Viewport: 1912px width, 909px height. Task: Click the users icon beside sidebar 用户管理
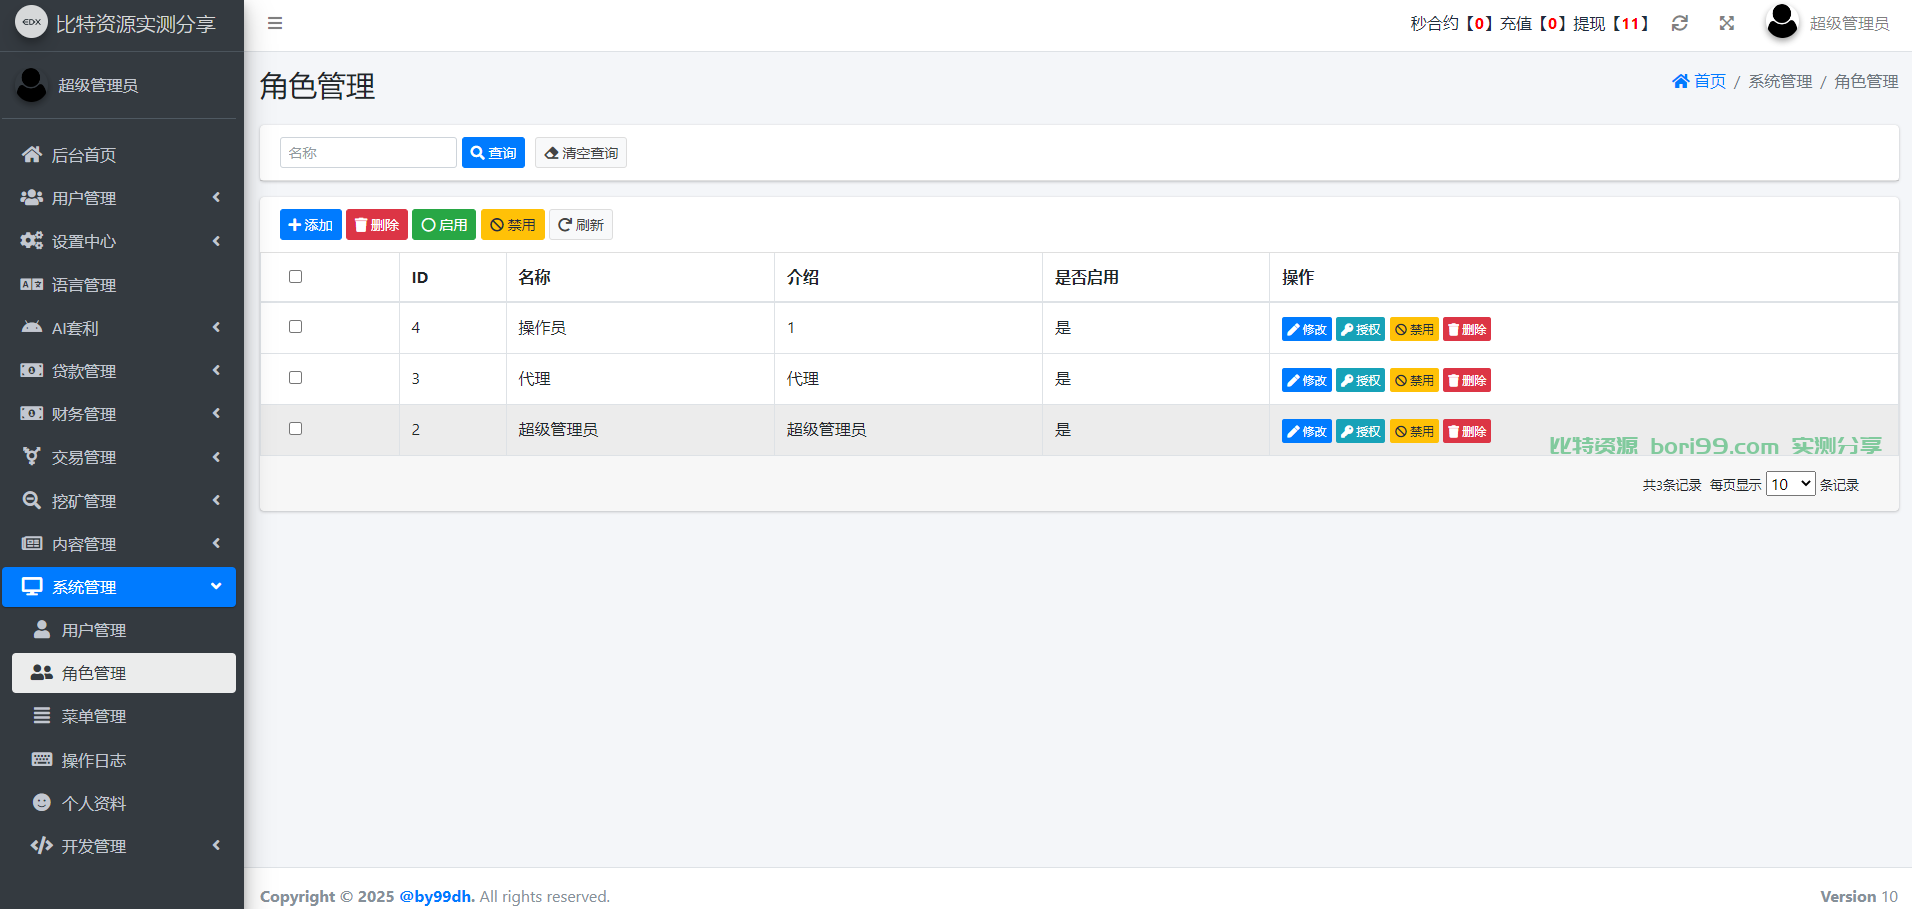pos(32,197)
